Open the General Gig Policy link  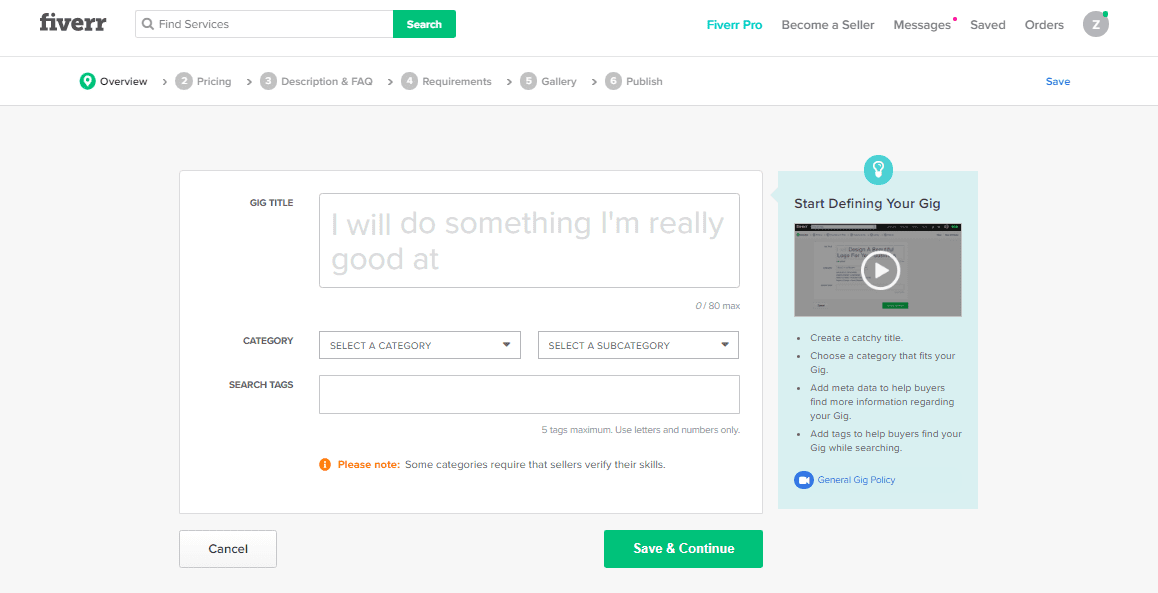pyautogui.click(x=856, y=480)
